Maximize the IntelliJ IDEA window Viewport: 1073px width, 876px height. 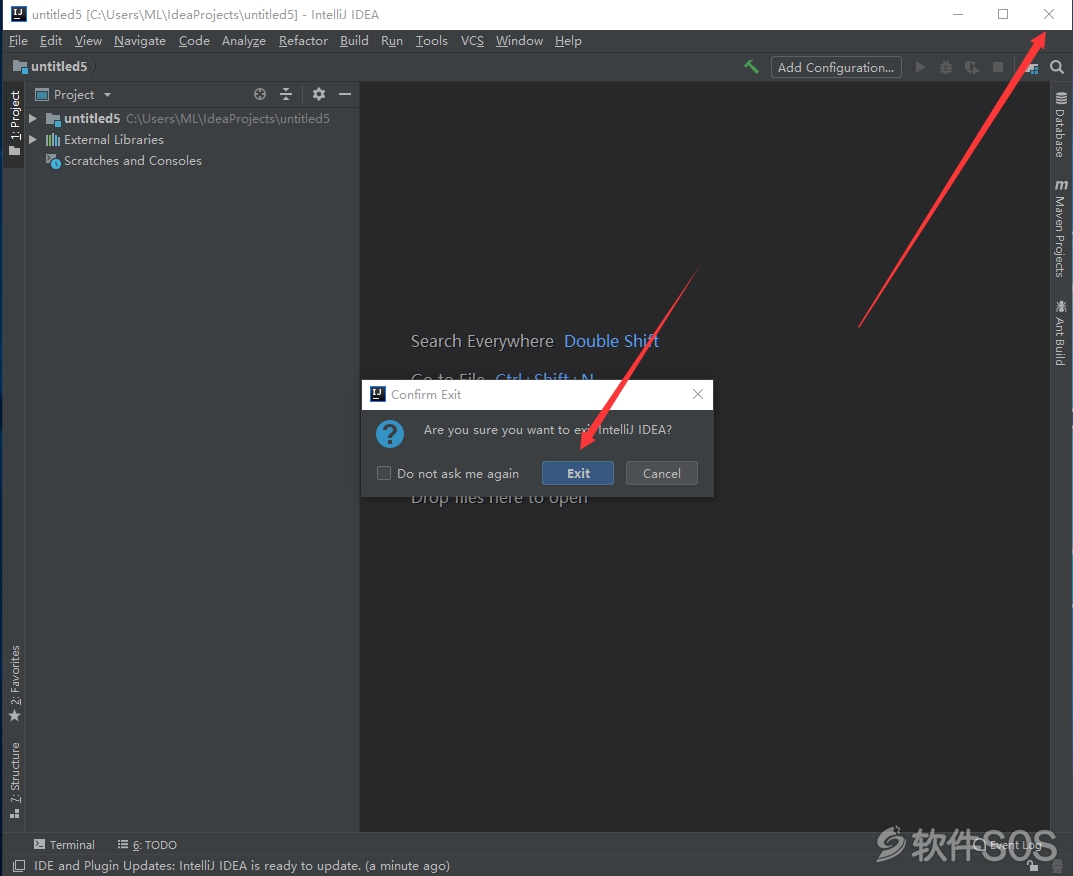(x=1003, y=14)
